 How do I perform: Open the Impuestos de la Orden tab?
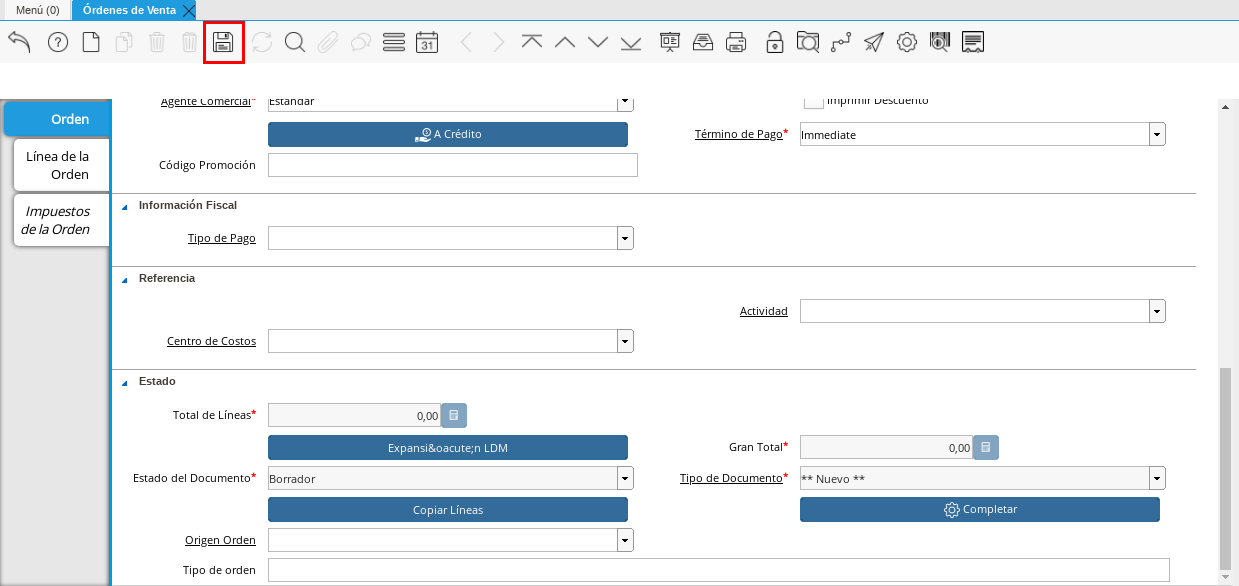pos(61,220)
